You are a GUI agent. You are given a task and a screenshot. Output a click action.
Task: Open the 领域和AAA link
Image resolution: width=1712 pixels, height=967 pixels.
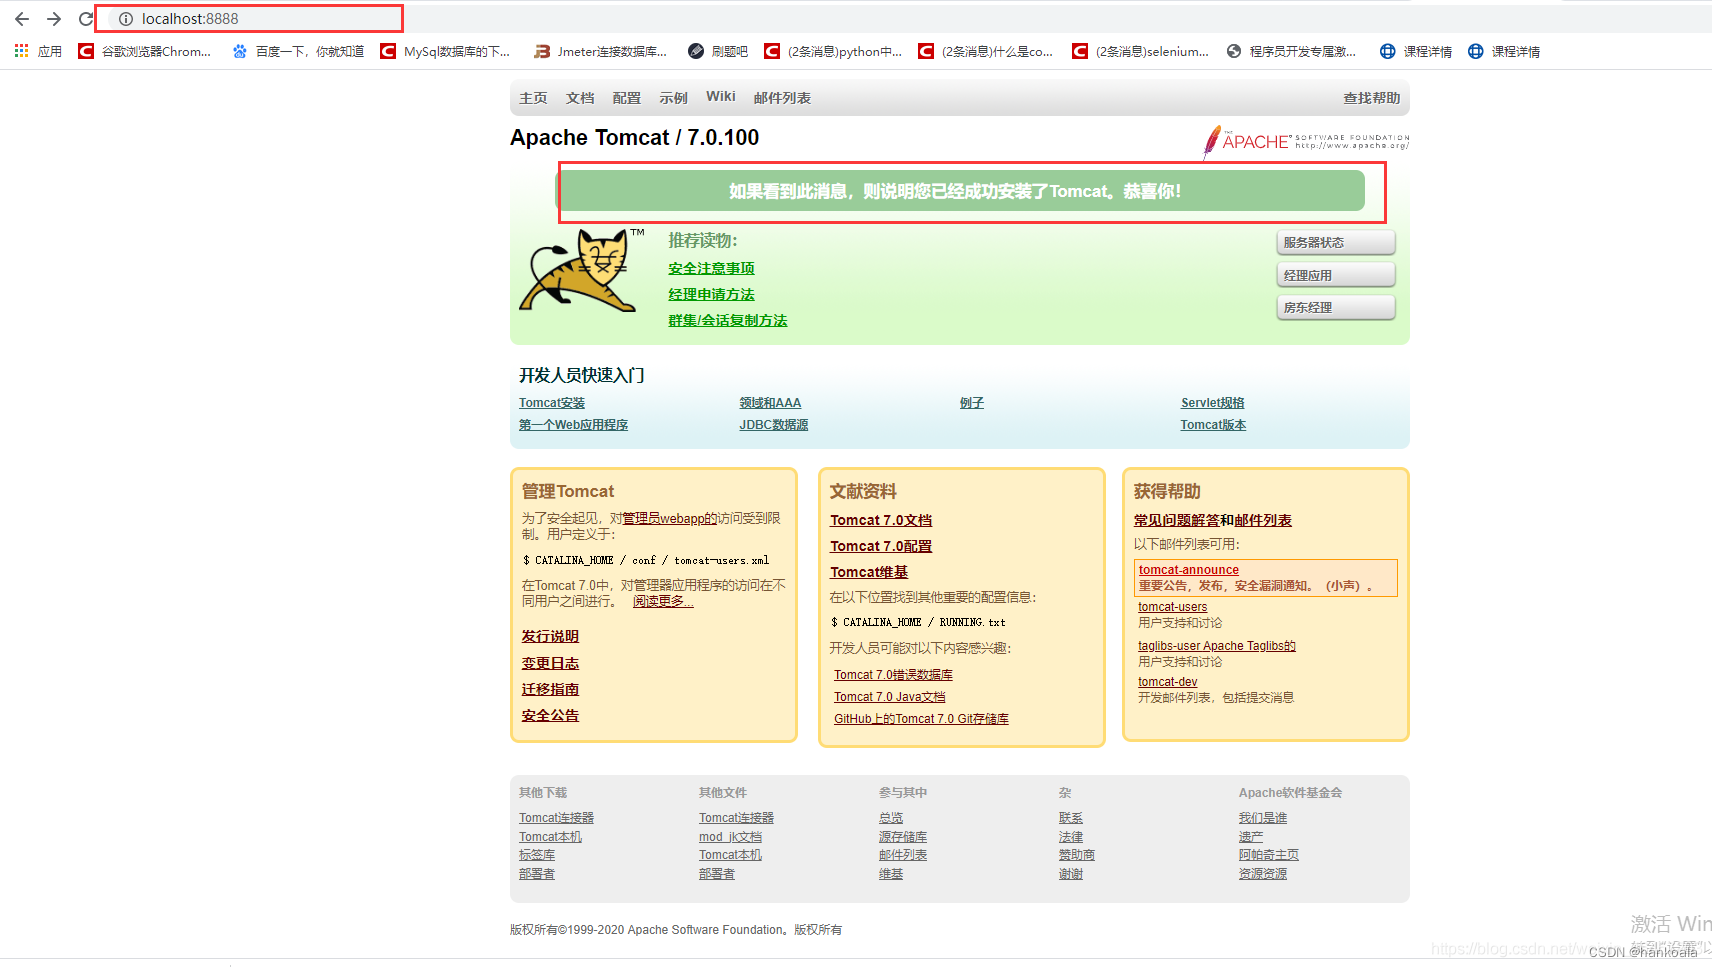coord(770,402)
